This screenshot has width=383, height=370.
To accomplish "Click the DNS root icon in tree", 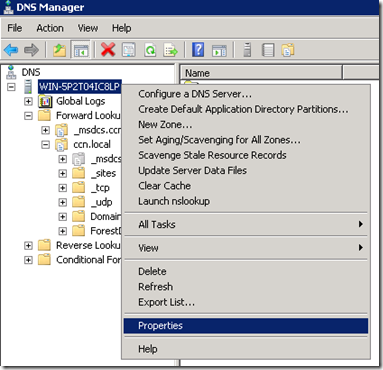I will point(11,72).
